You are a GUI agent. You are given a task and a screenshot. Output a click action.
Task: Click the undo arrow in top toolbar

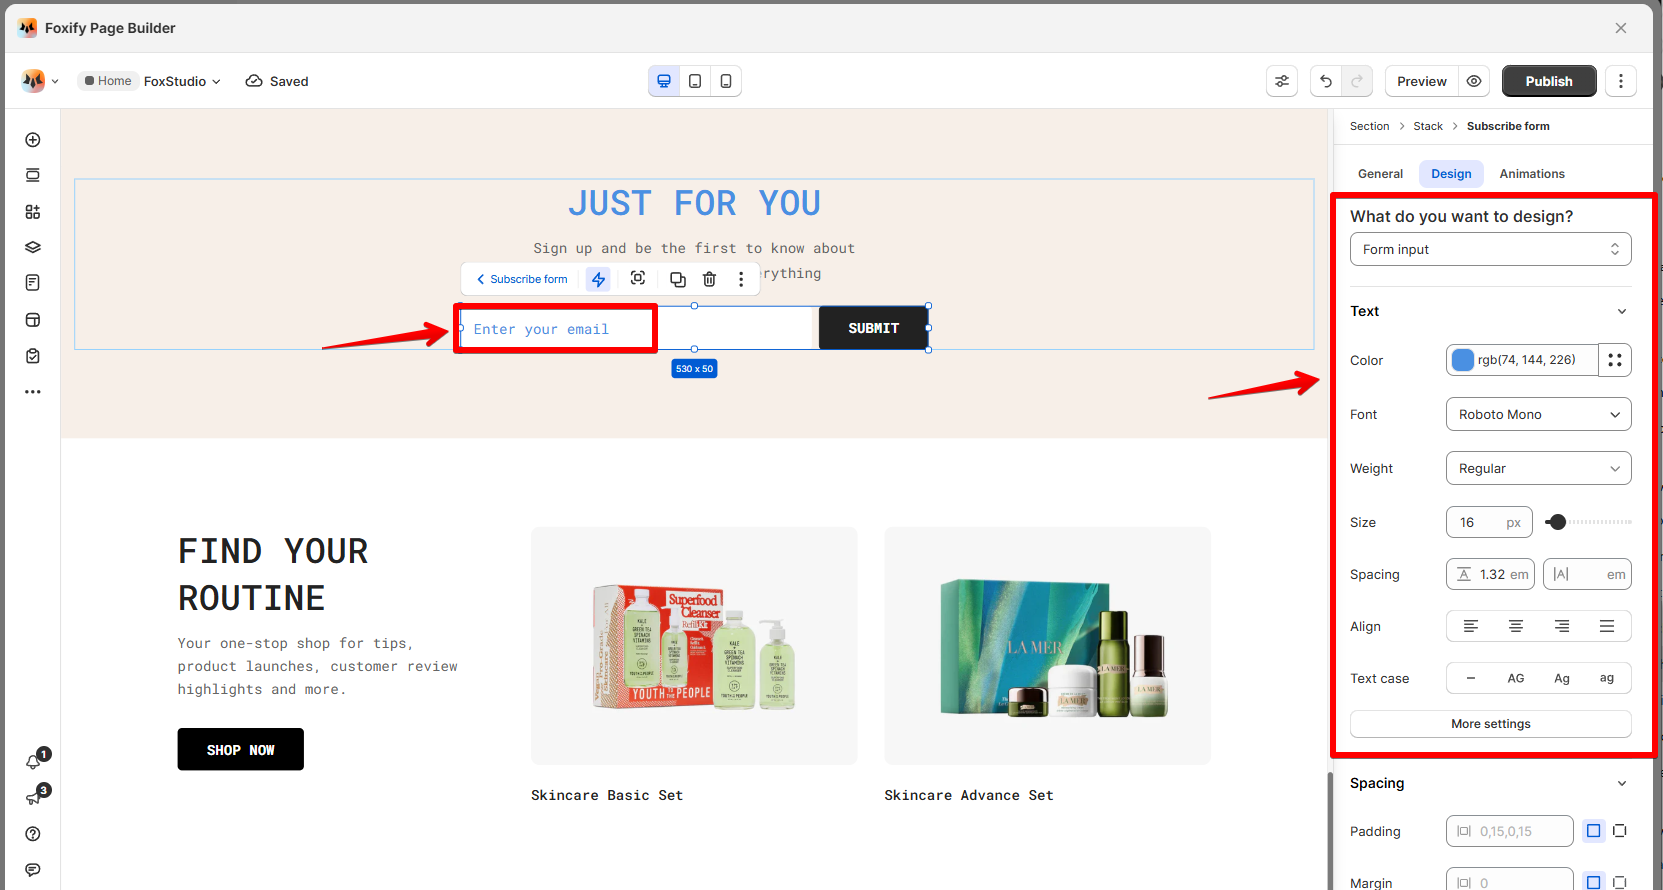(1326, 81)
